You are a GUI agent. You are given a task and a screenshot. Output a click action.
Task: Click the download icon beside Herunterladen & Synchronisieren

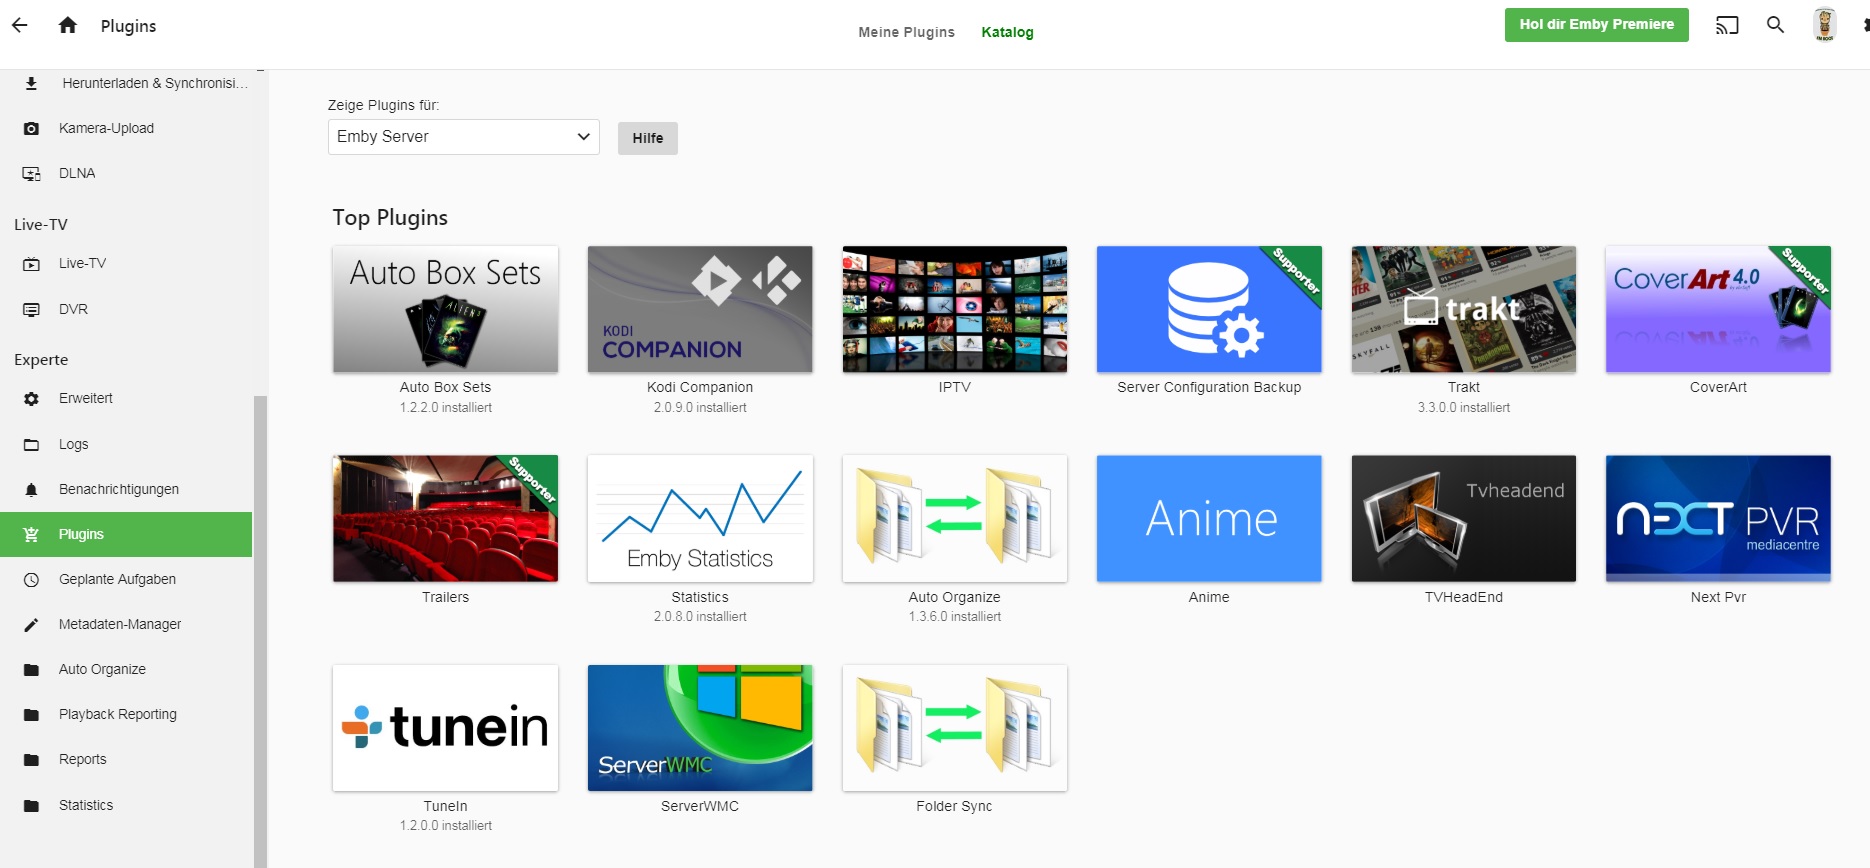point(31,83)
